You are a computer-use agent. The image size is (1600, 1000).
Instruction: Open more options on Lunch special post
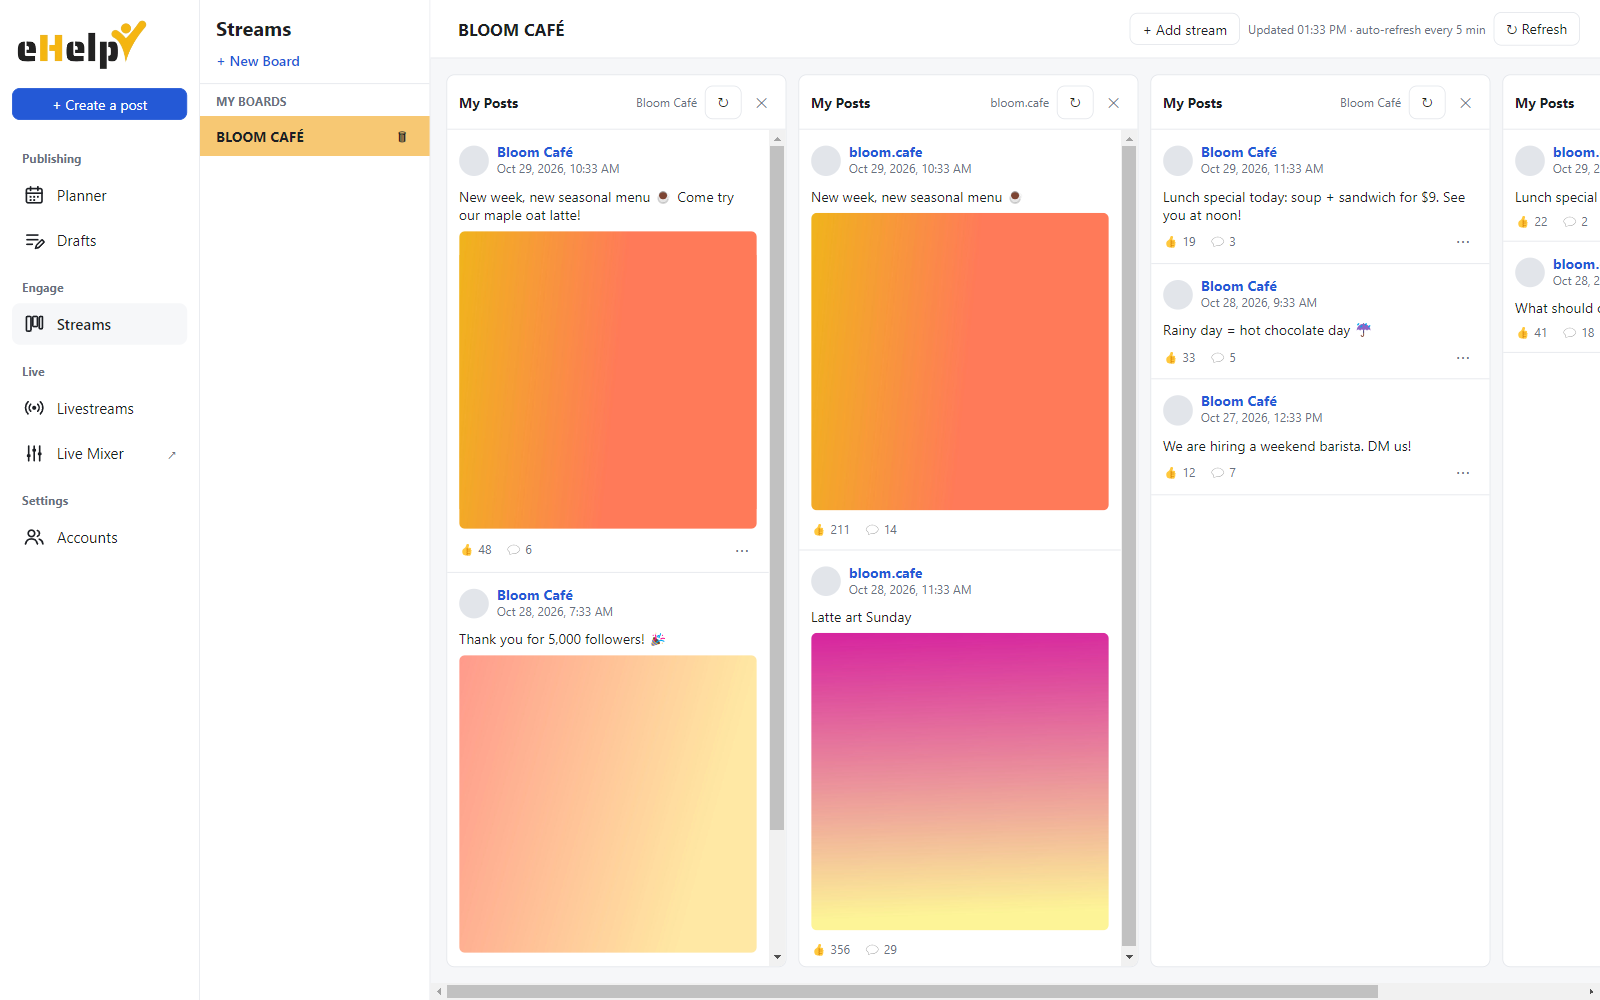pos(1463,242)
